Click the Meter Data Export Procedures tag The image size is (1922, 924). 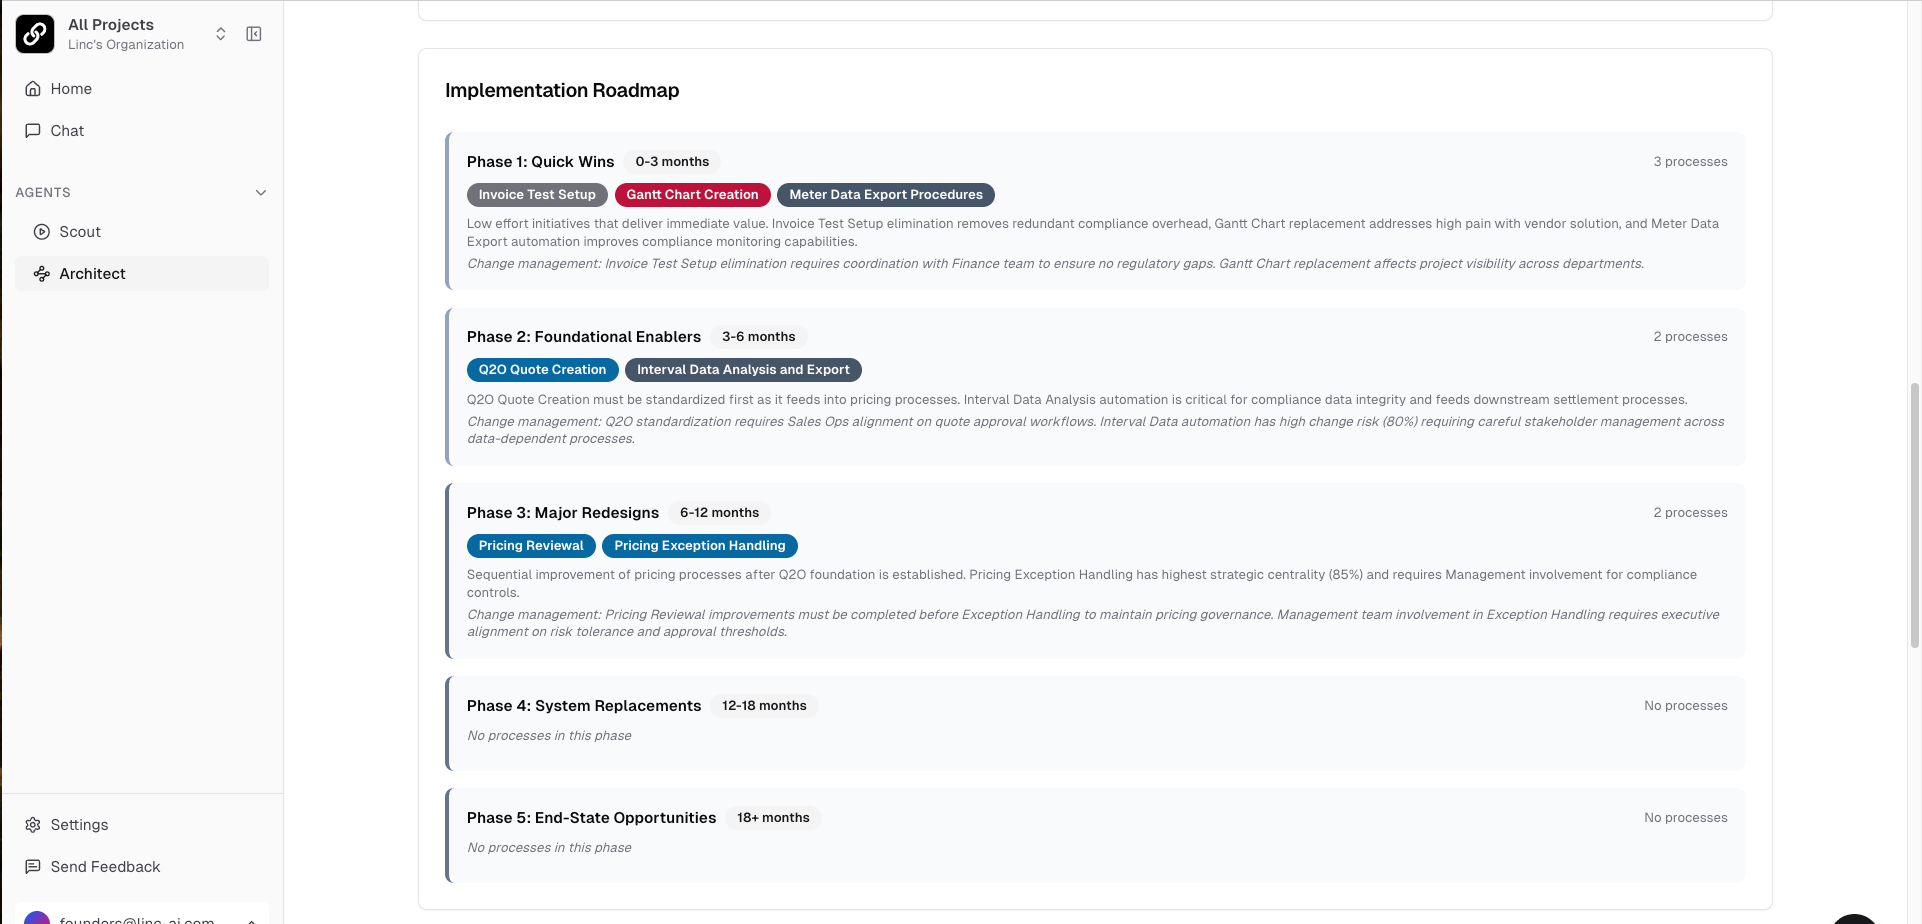885,195
